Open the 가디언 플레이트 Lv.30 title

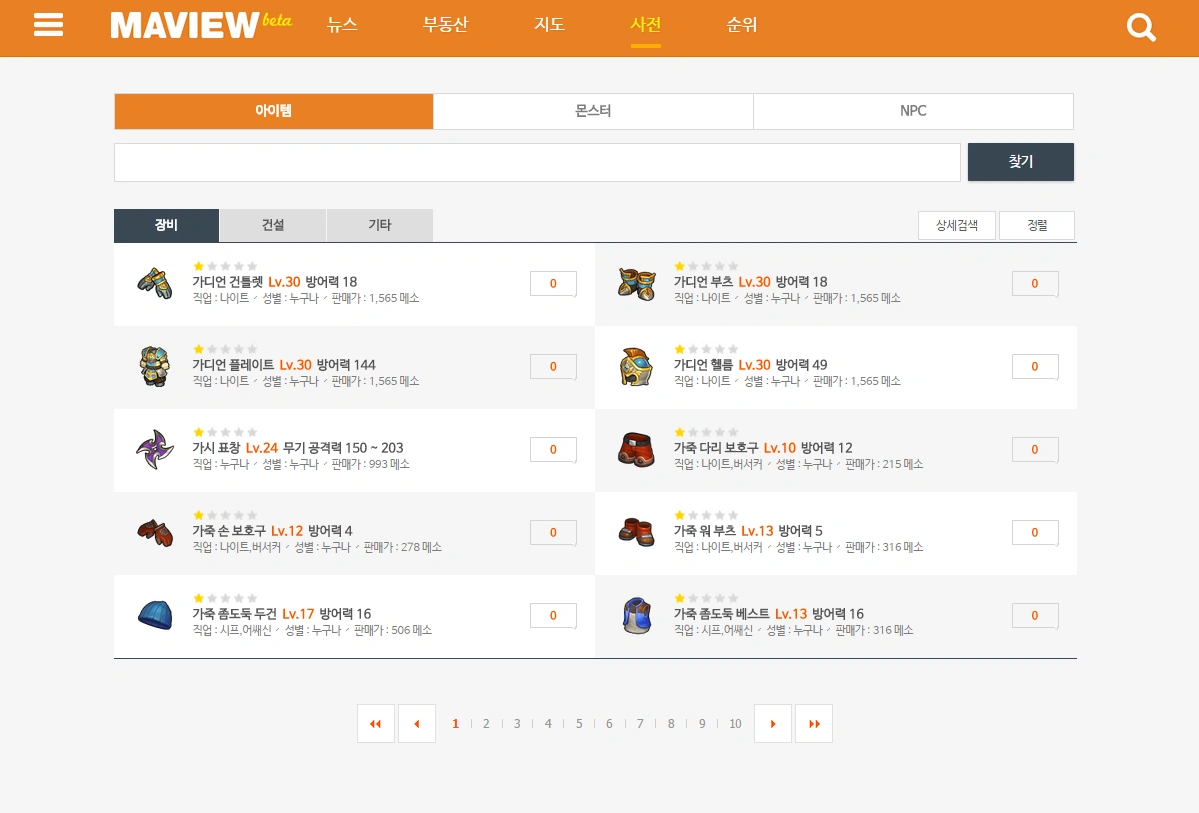click(x=252, y=365)
